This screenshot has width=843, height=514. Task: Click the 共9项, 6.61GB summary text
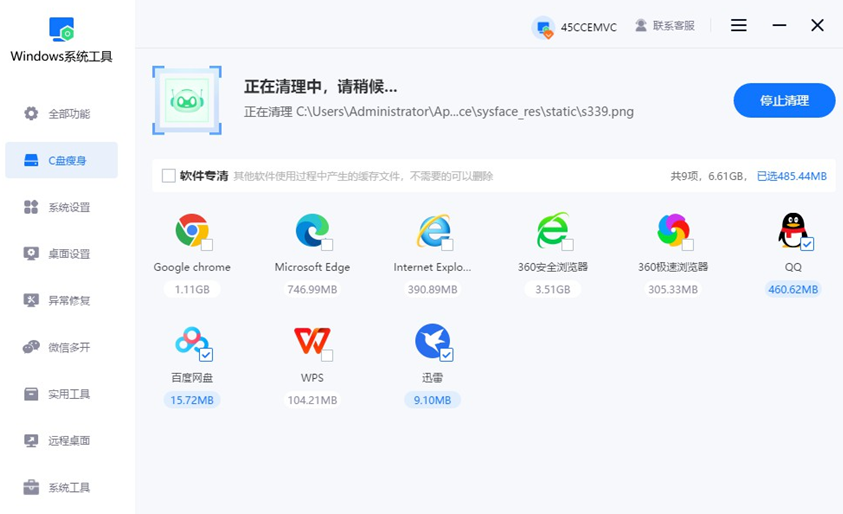tap(709, 176)
